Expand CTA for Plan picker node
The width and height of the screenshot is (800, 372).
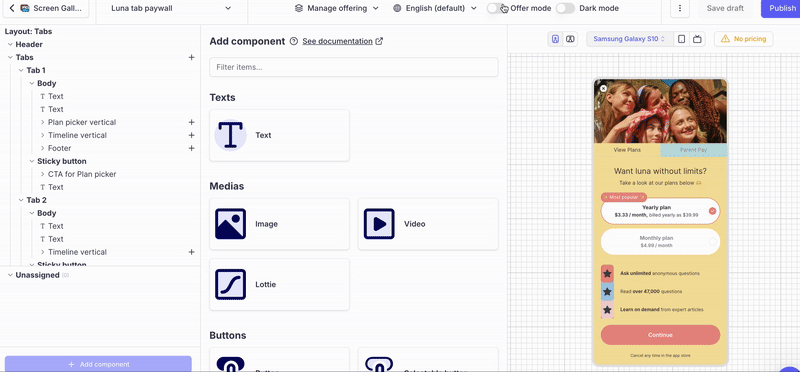click(42, 174)
